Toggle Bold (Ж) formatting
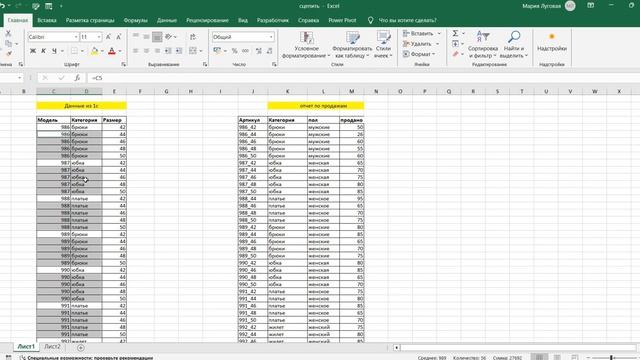The image size is (640, 360). pyautogui.click(x=33, y=51)
